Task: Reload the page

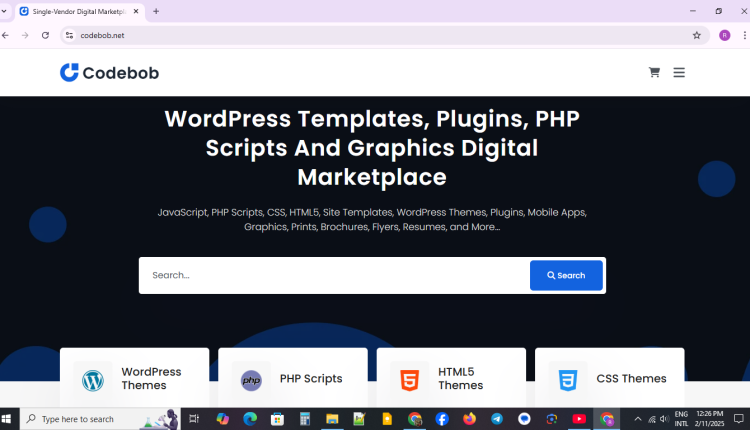Action: point(45,35)
